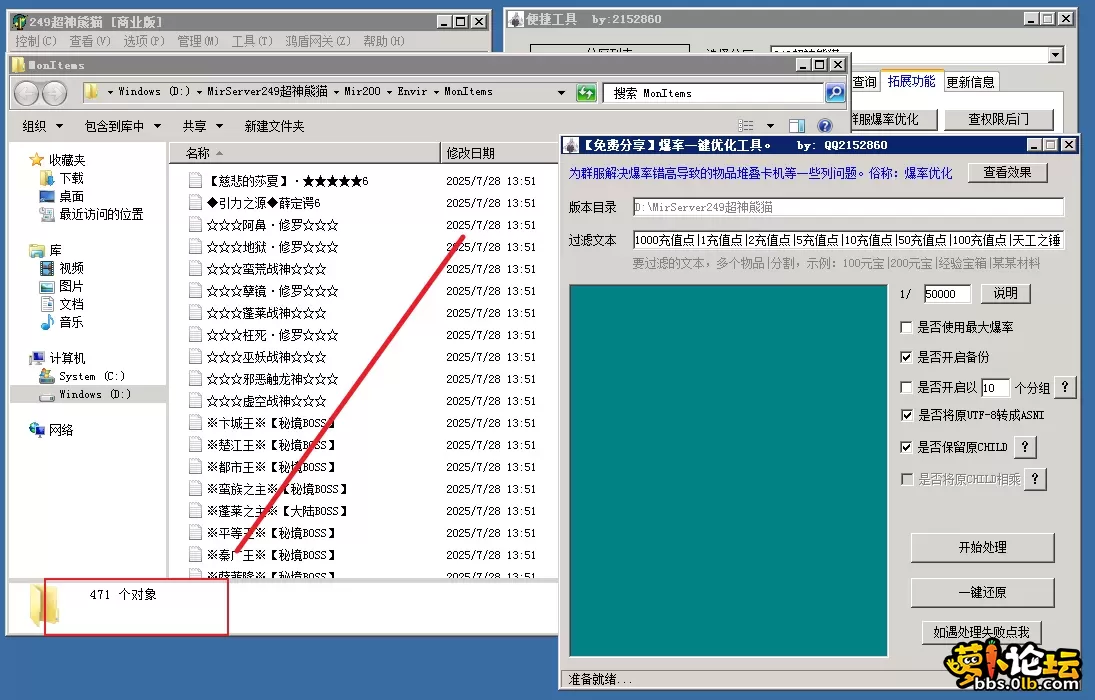Uncheck 是否开启备份 option
Image resolution: width=1095 pixels, height=700 pixels.
point(906,357)
